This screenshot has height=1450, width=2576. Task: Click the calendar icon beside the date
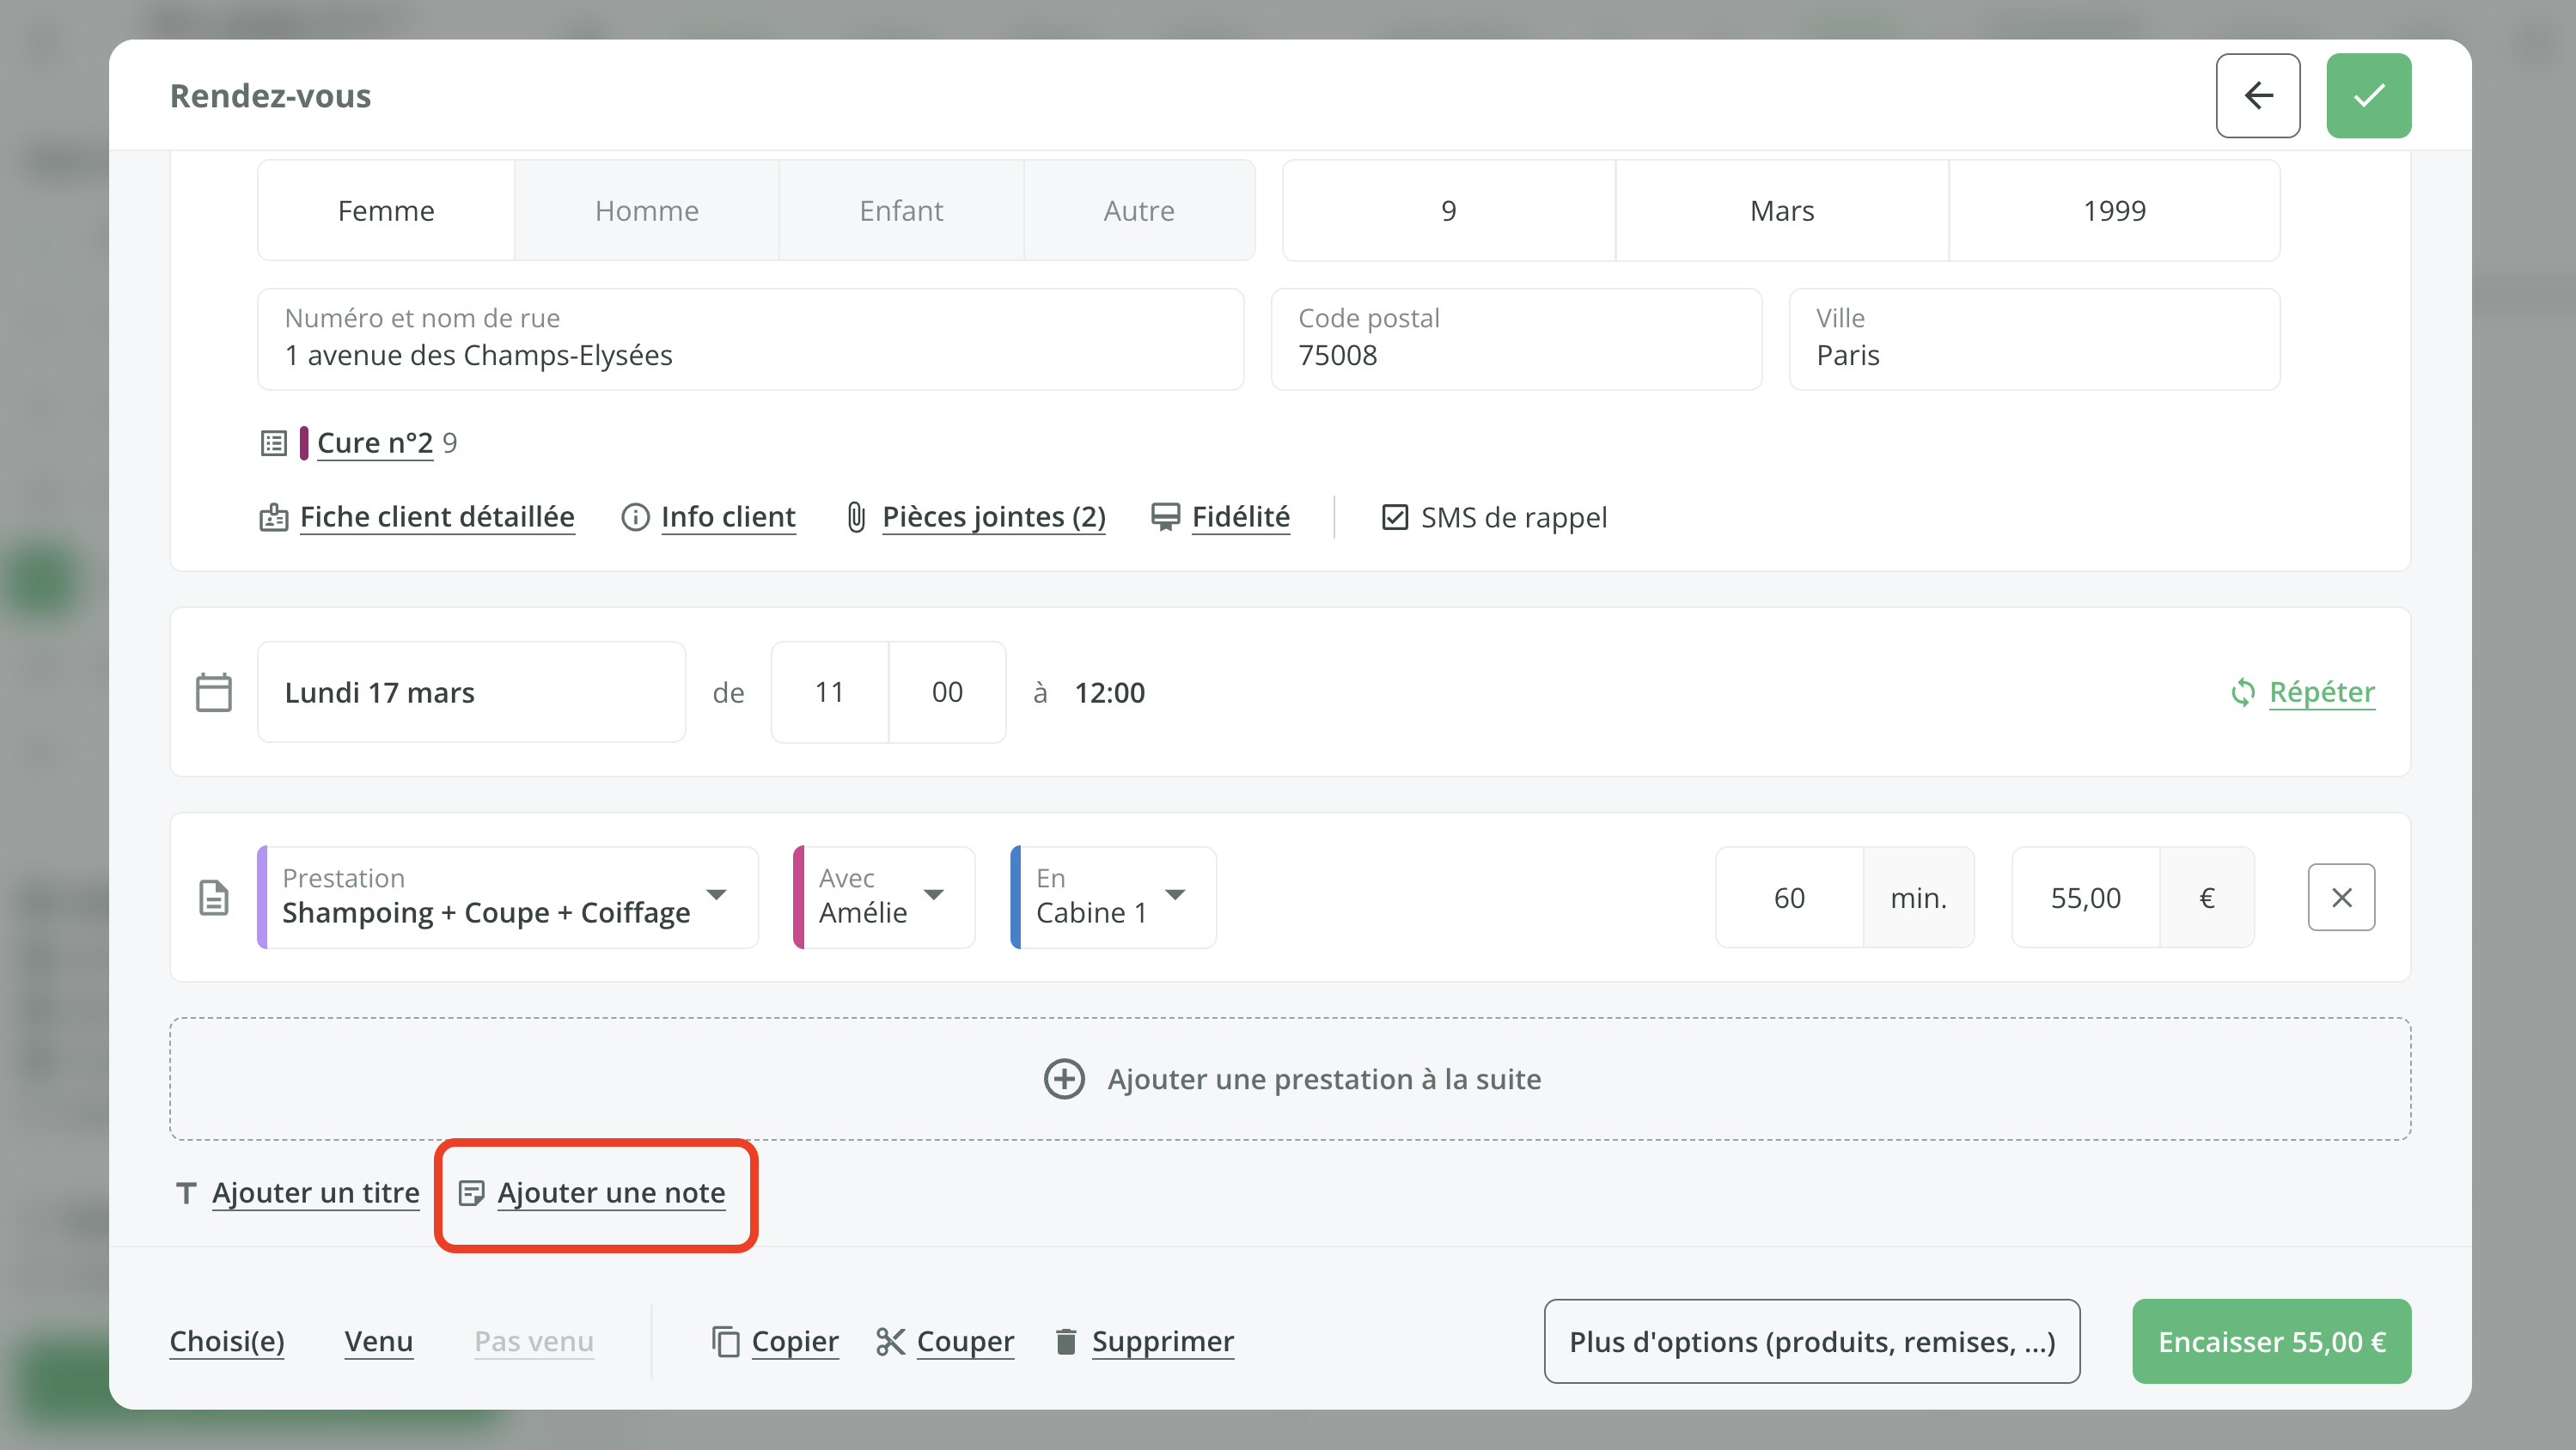pyautogui.click(x=213, y=692)
